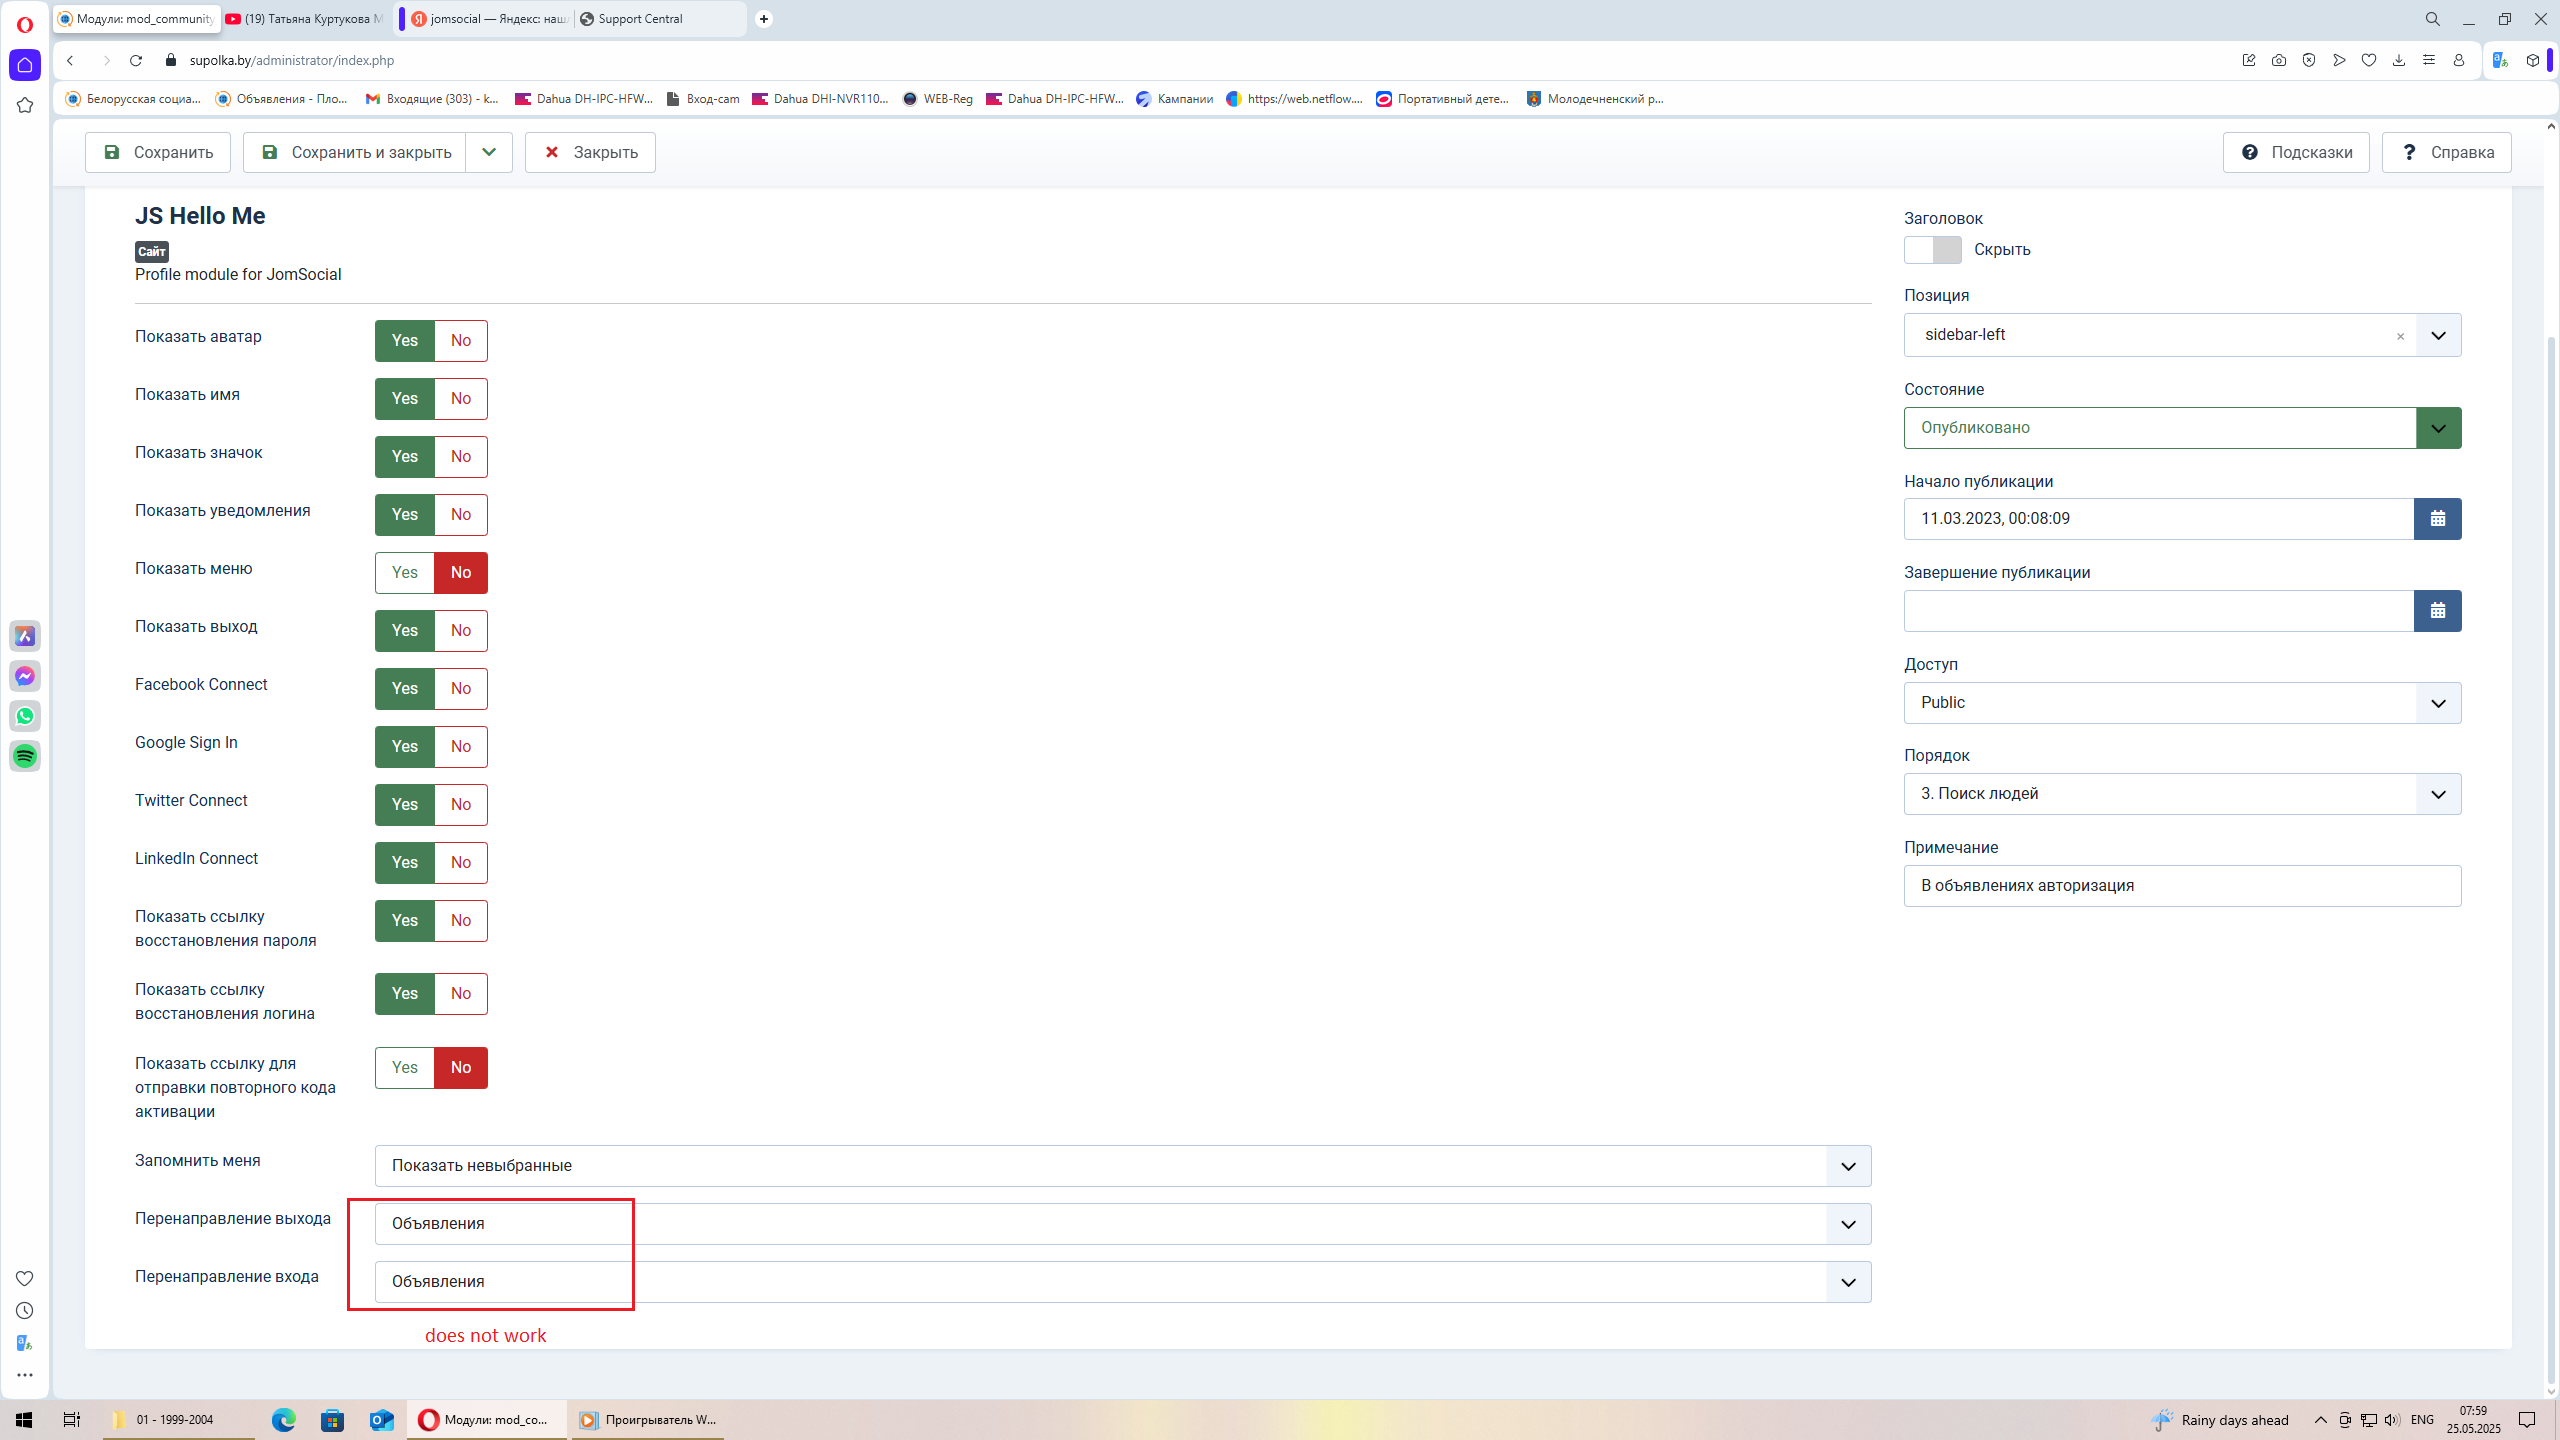Click the Примечание text field
The image size is (2560, 1440).
click(x=2182, y=886)
